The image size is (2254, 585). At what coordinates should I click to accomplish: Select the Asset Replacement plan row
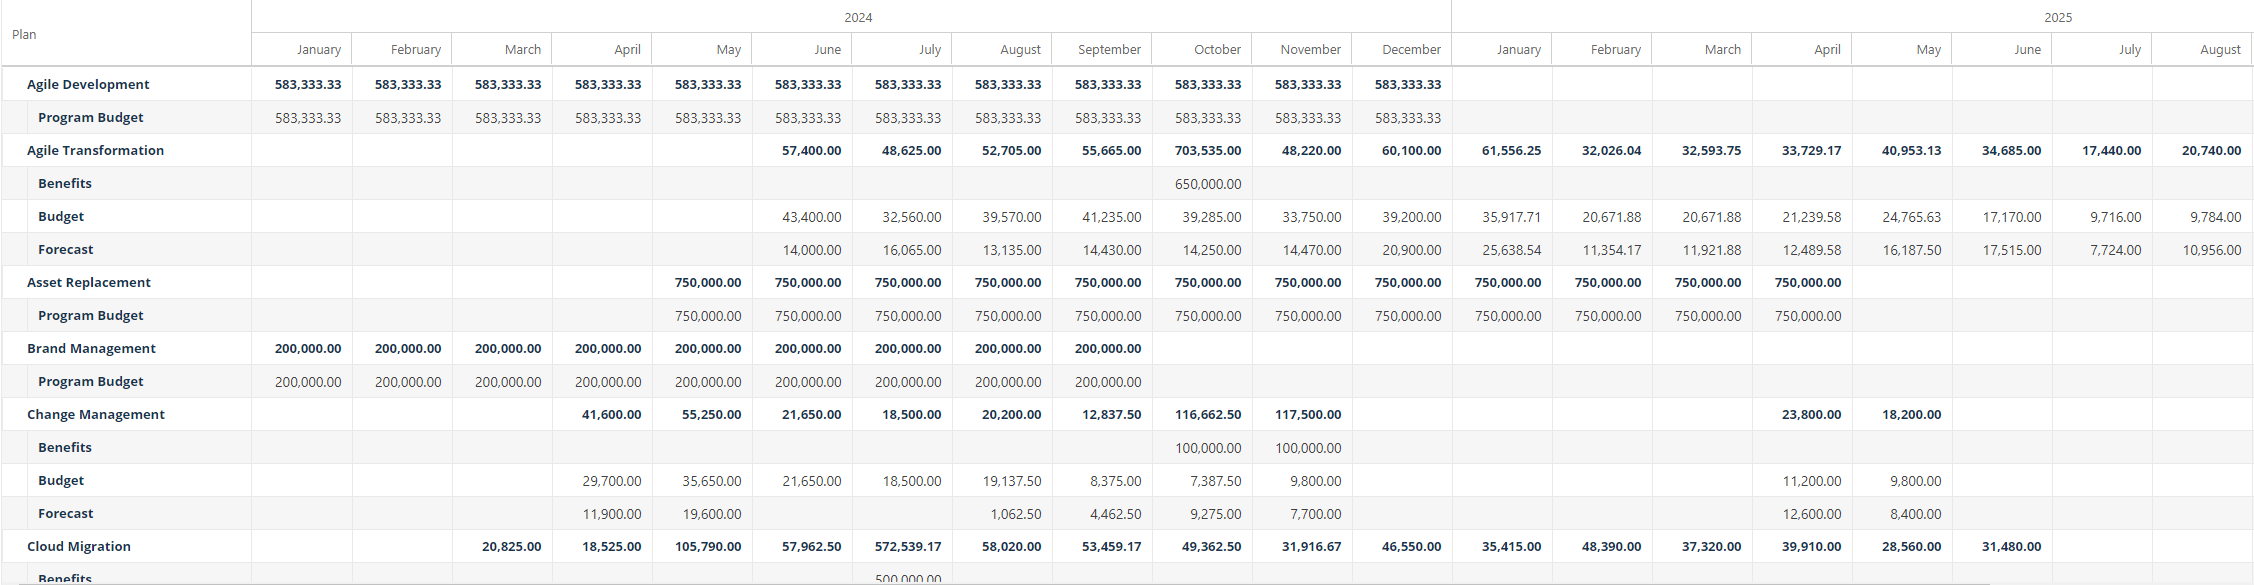point(88,282)
